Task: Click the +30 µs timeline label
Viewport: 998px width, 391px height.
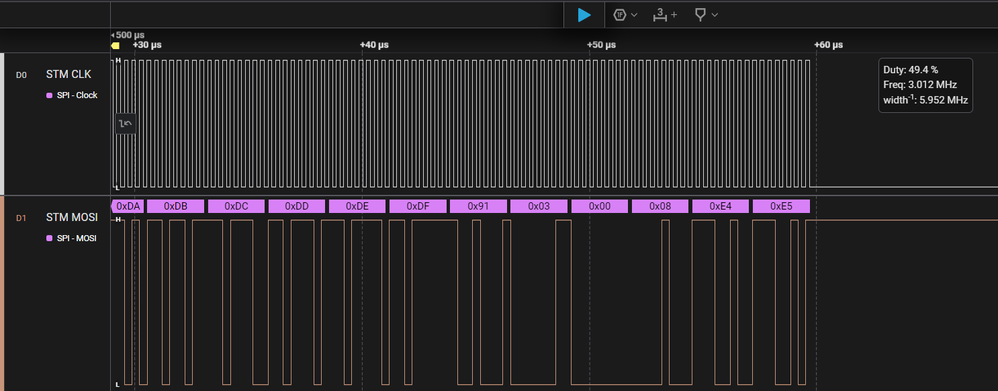Action: [x=147, y=45]
